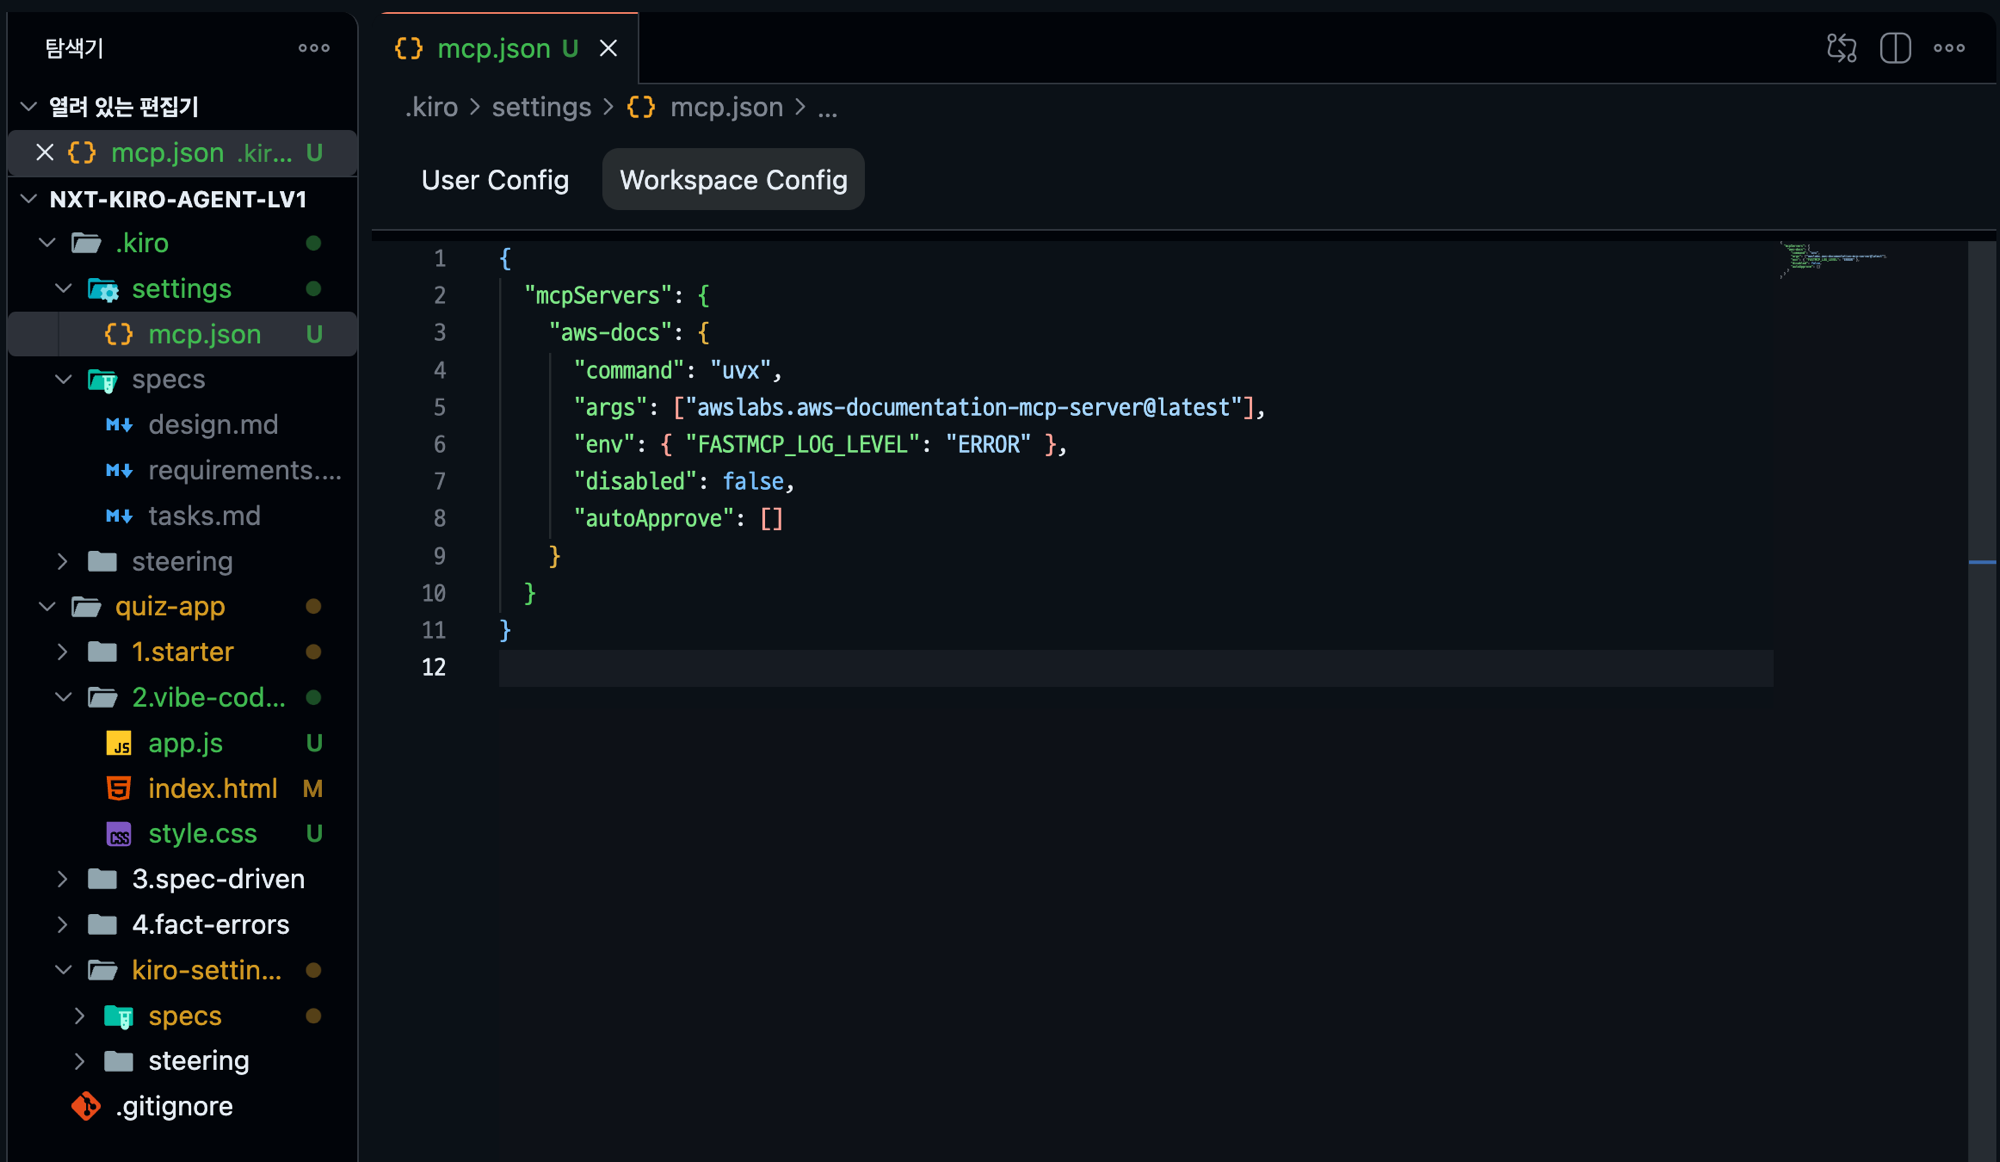The width and height of the screenshot is (2000, 1162).
Task: Open the explorer panel more actions menu
Action: point(314,48)
